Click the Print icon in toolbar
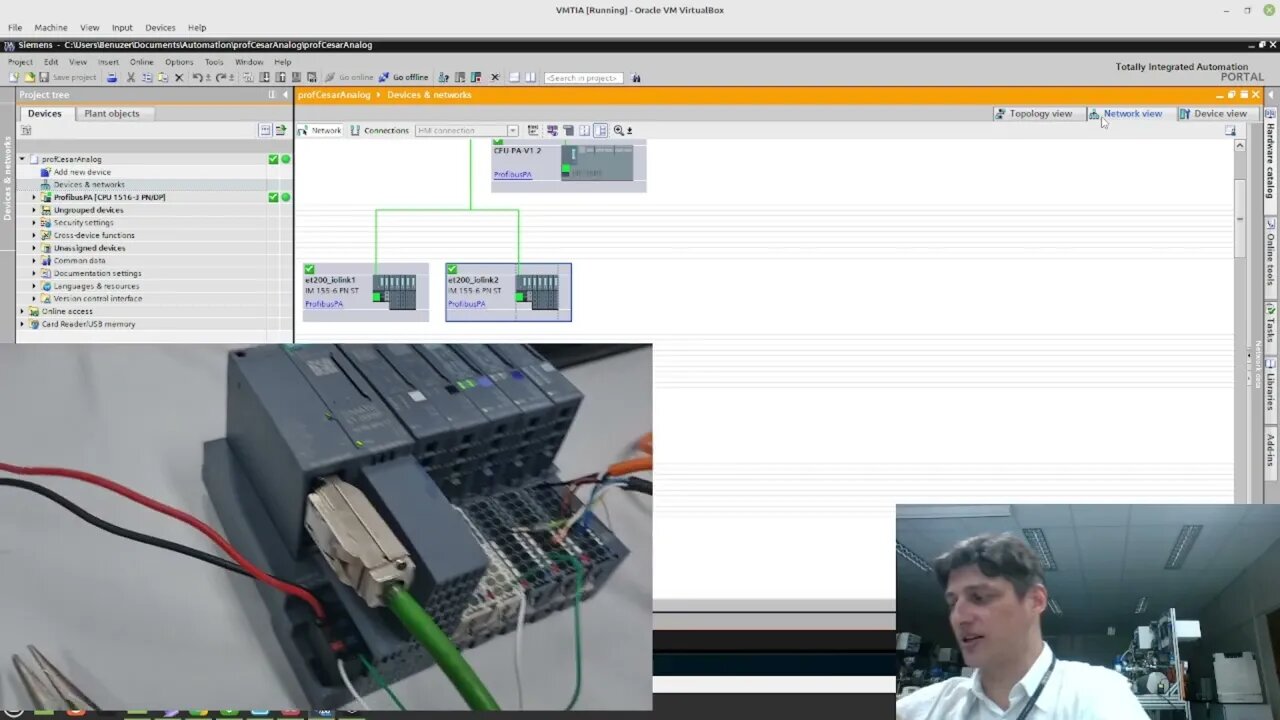 click(112, 77)
